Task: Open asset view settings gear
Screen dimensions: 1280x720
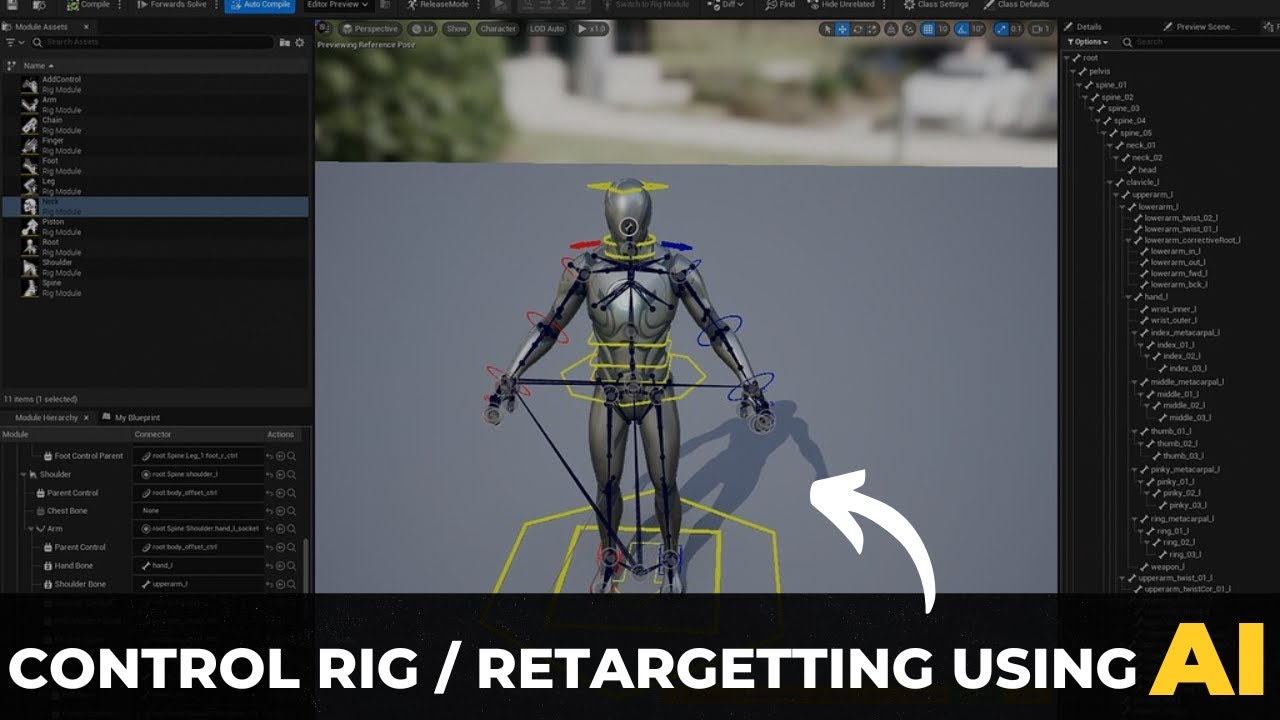Action: pyautogui.click(x=299, y=43)
